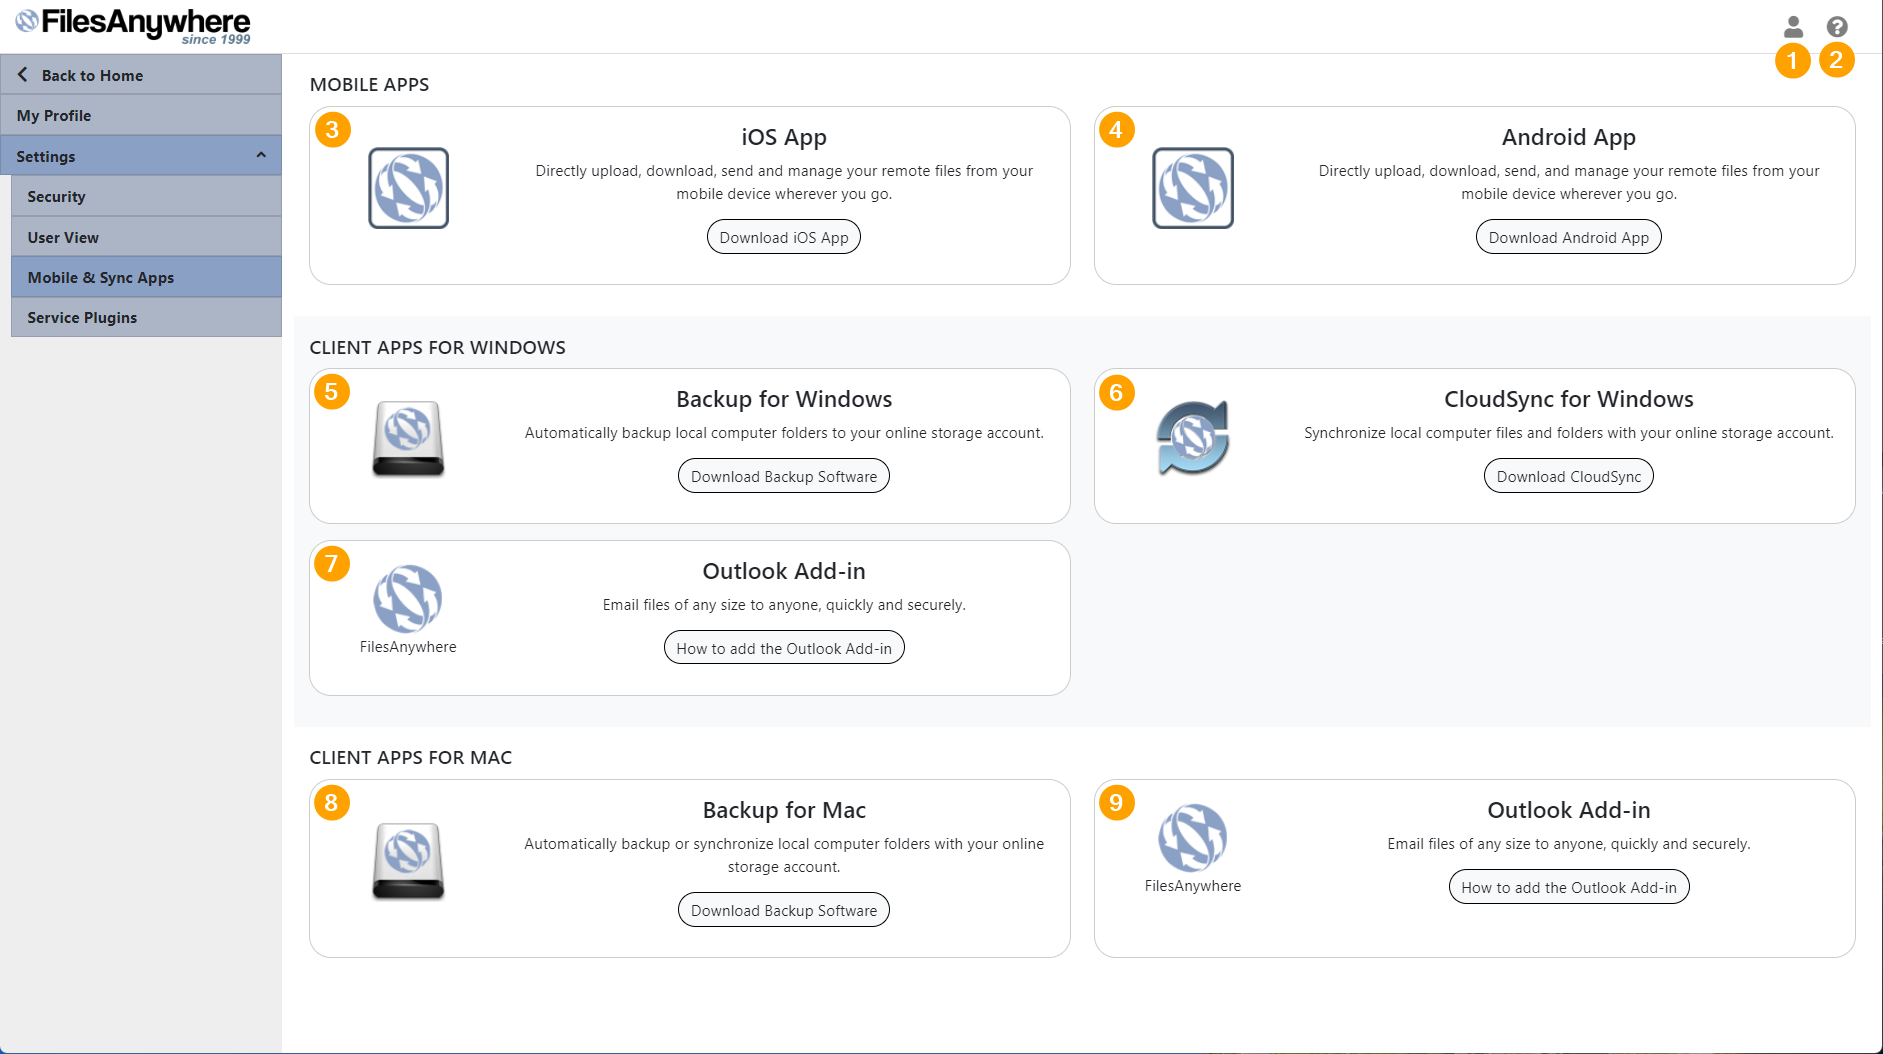The image size is (1883, 1054).
Task: Select Security settings item
Action: pyautogui.click(x=146, y=196)
